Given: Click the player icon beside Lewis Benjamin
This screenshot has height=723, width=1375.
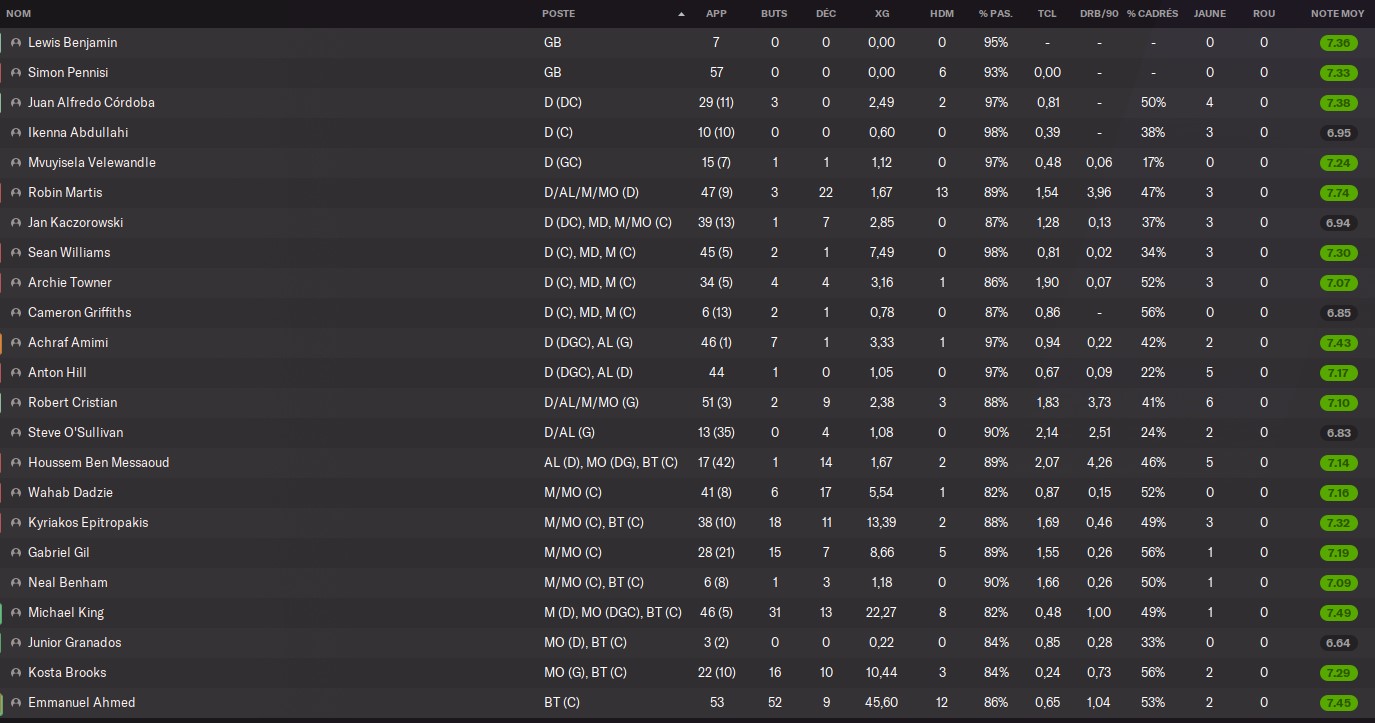Looking at the screenshot, I should 16,43.
